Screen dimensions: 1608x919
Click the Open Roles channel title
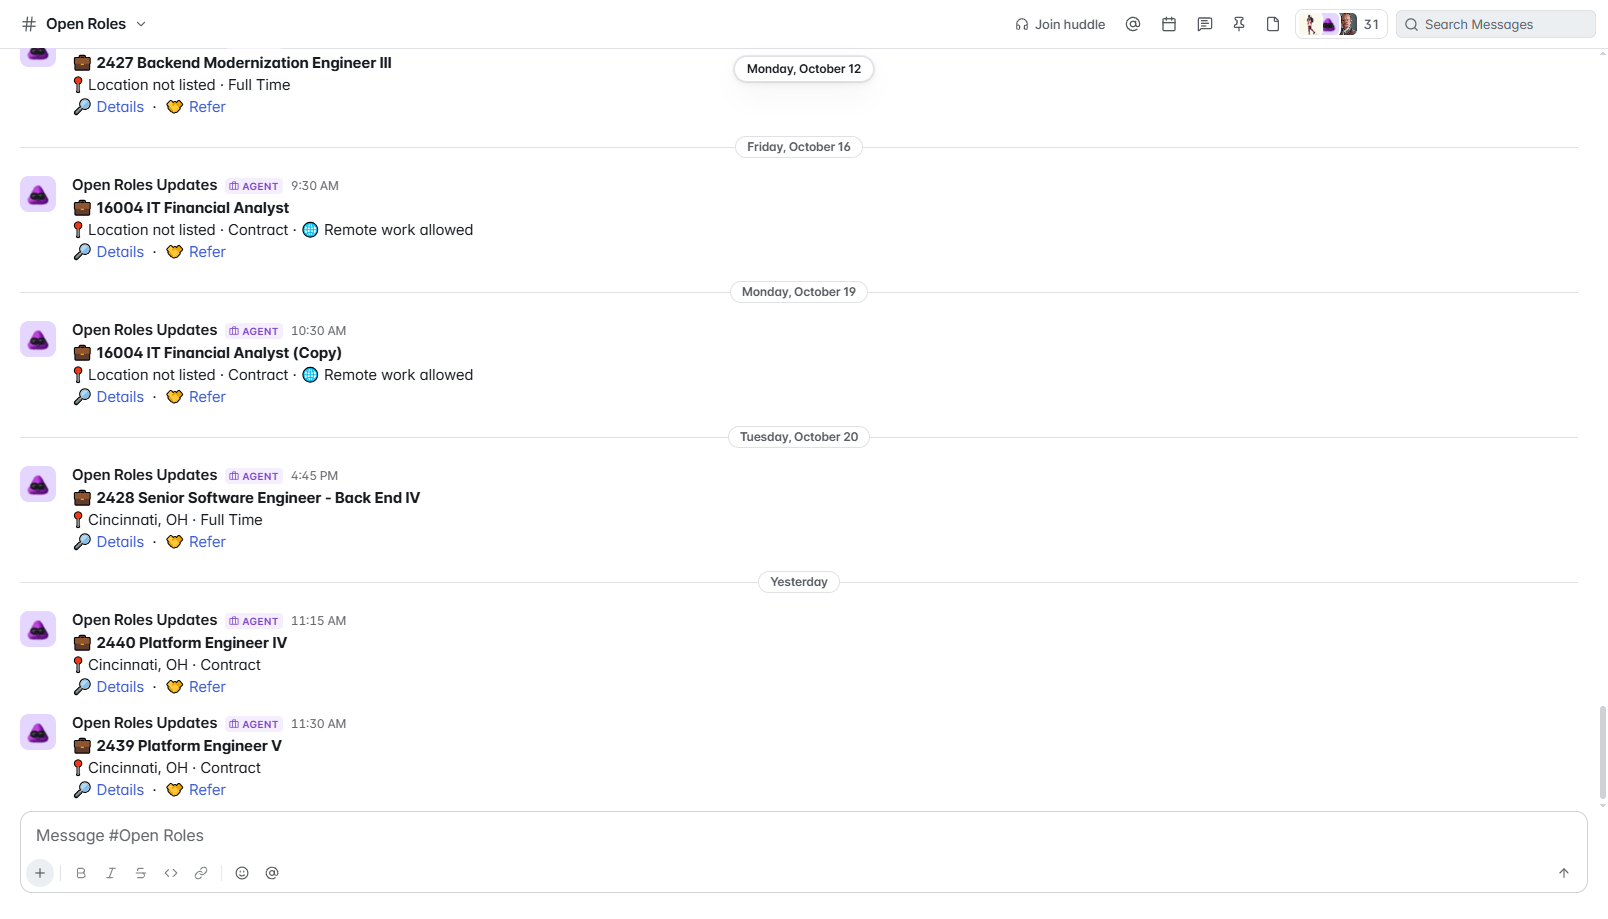86,24
